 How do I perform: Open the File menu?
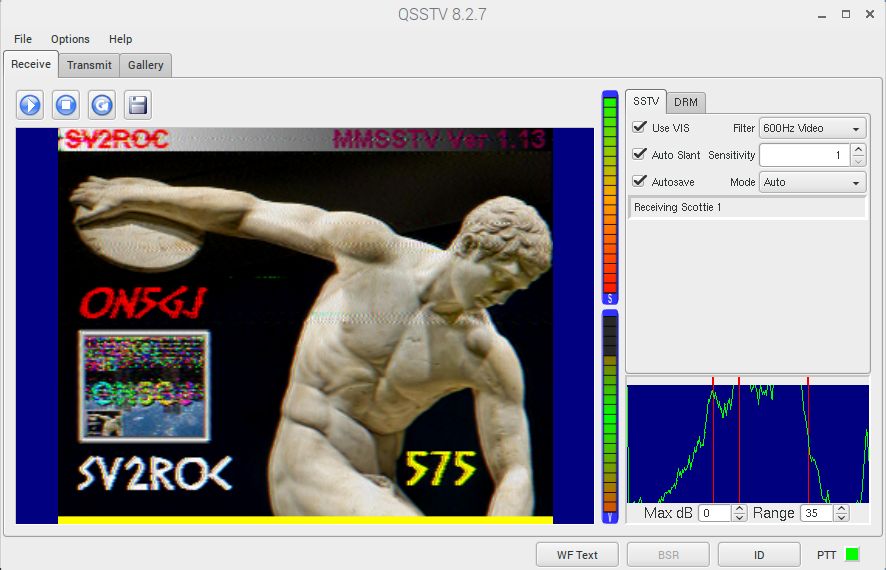click(23, 39)
